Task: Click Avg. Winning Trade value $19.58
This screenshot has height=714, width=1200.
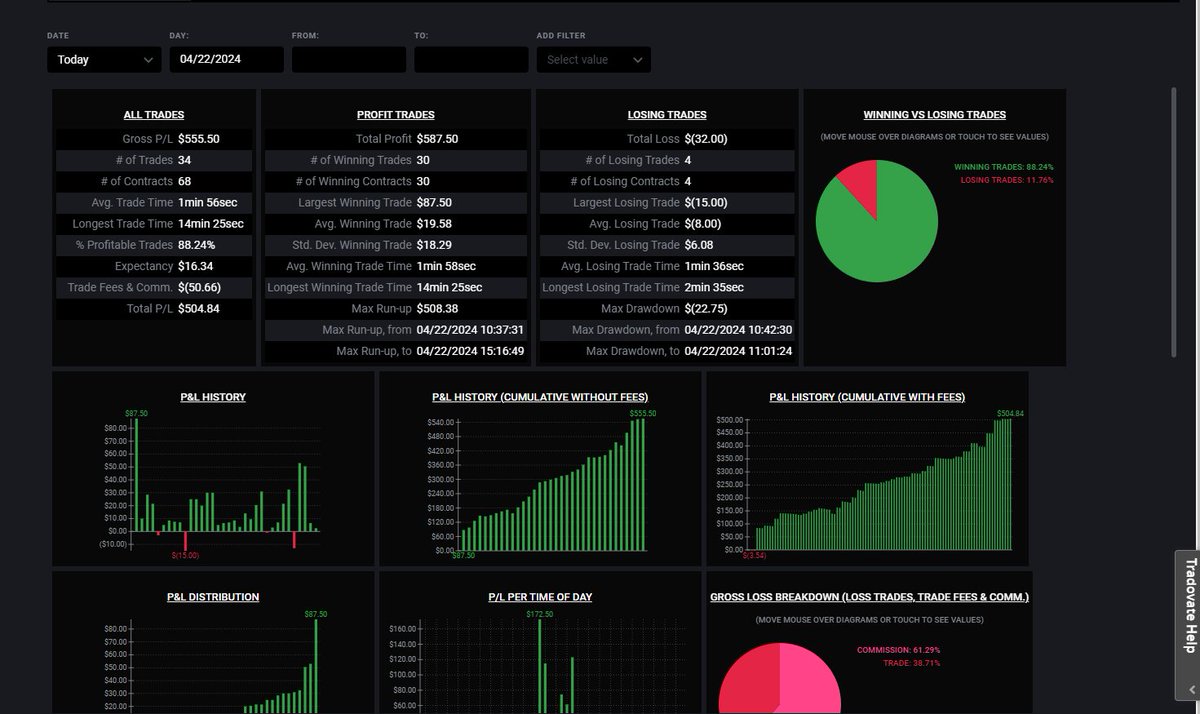Action: coord(435,224)
